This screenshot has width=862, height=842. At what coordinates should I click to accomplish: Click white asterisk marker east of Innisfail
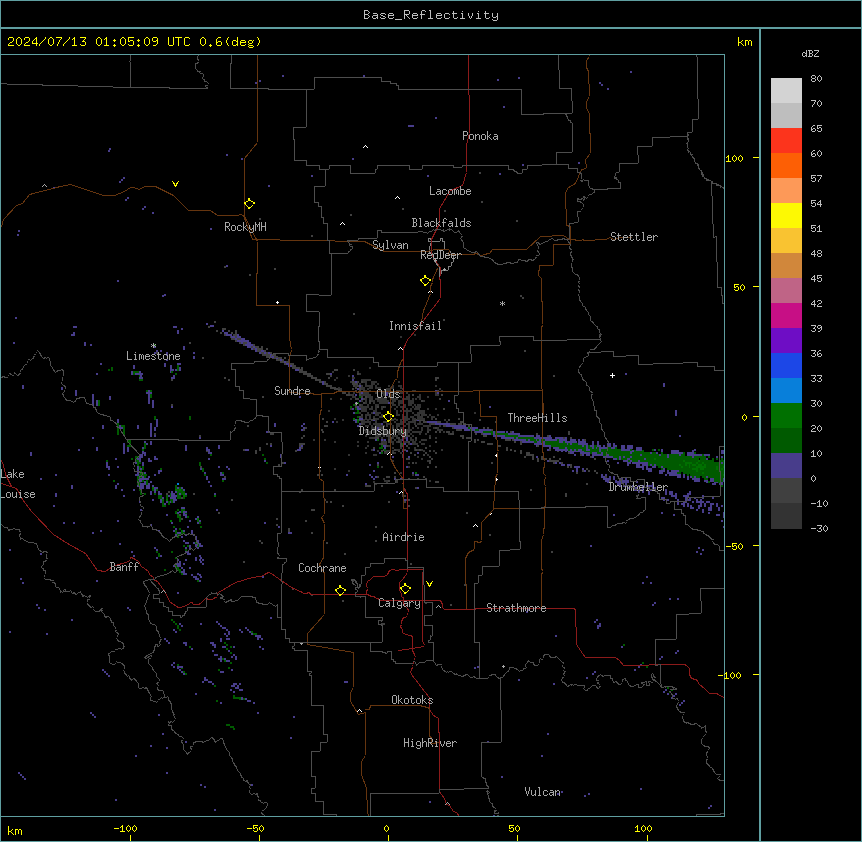coord(502,303)
